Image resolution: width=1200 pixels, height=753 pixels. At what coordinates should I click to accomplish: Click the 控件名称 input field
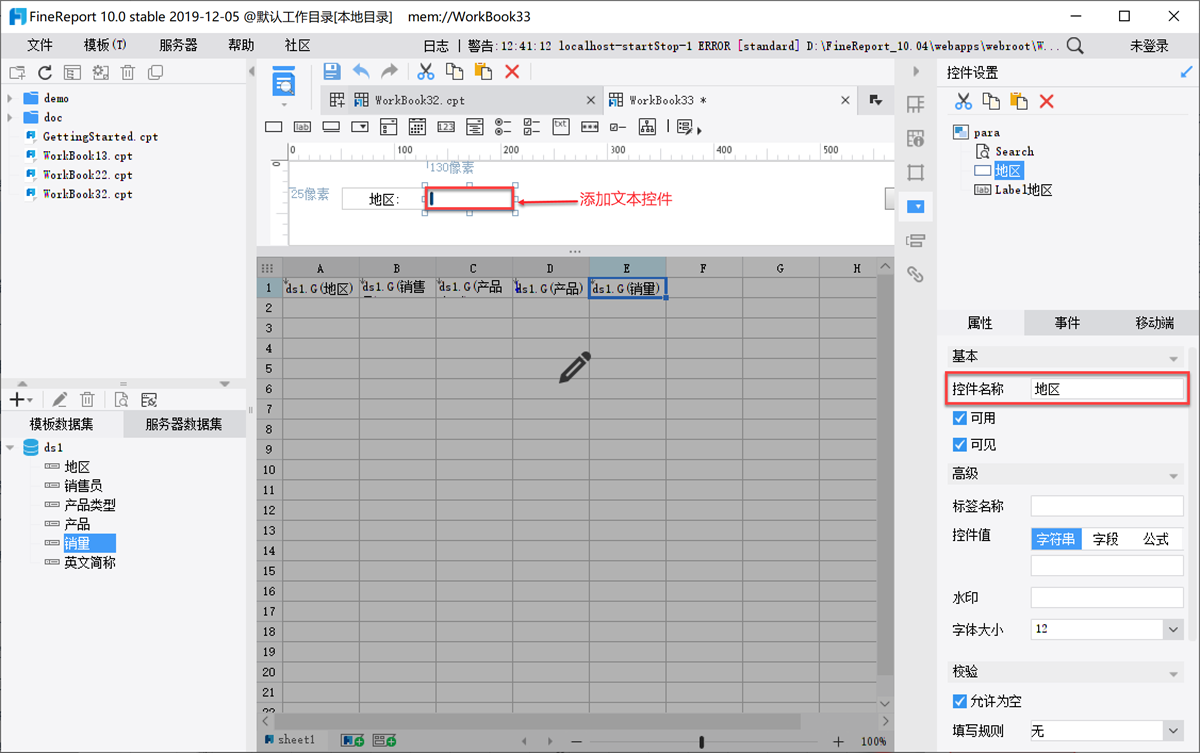point(1106,389)
